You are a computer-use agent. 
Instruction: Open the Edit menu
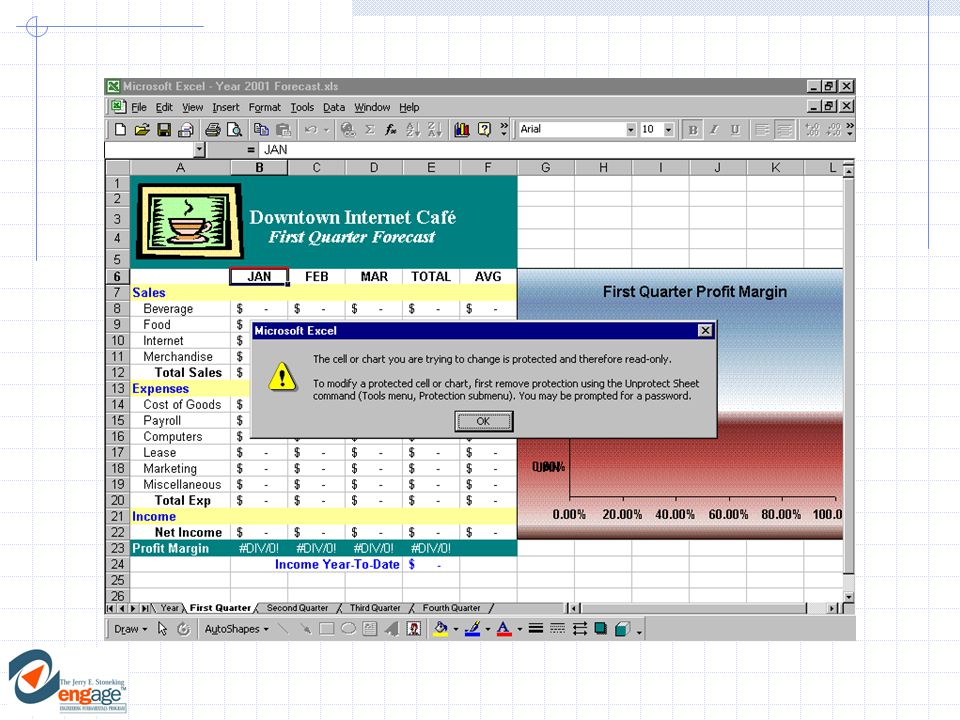[x=164, y=107]
